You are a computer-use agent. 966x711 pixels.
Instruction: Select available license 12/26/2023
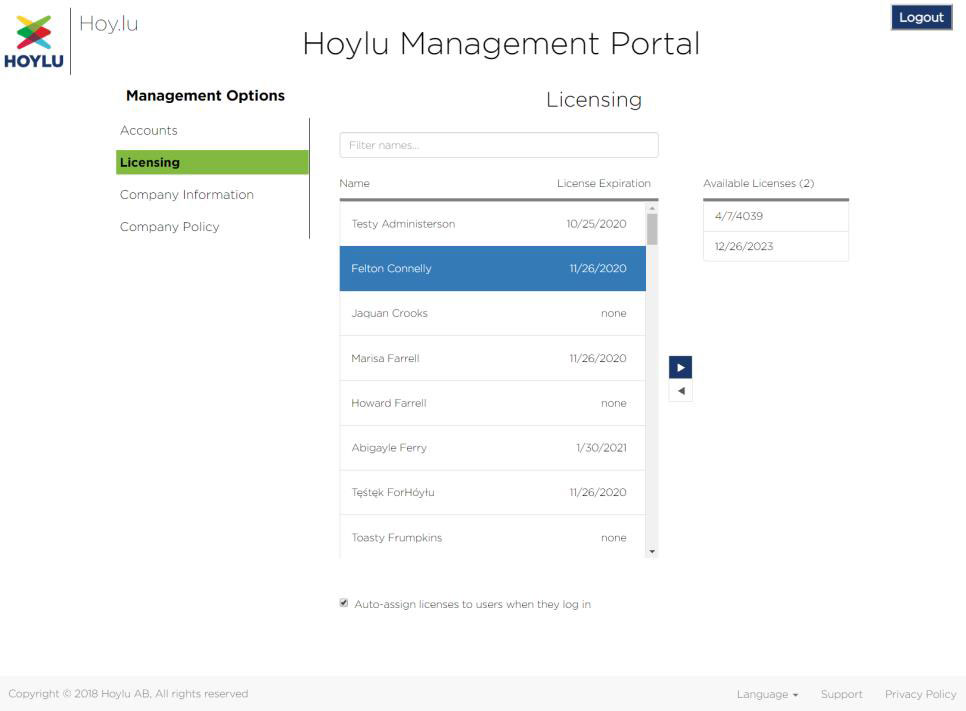point(776,246)
